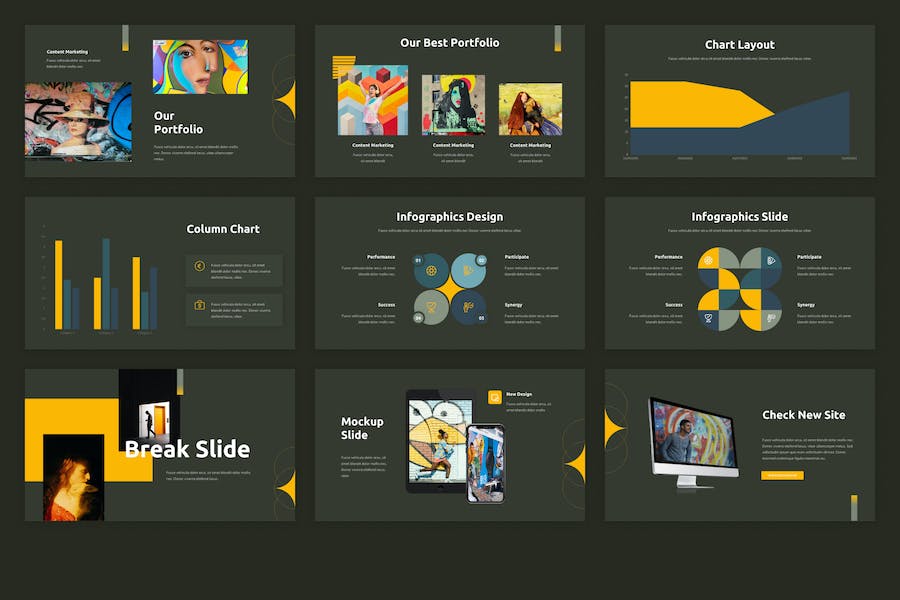Select the Chart Layout slide title
Screen dimensions: 900x600
point(739,45)
